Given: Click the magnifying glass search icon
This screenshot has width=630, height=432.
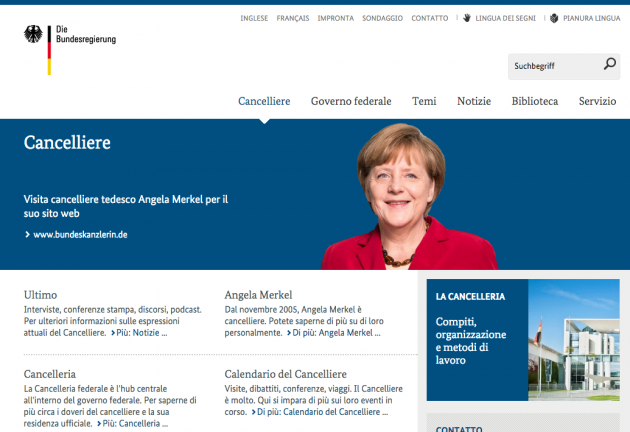Looking at the screenshot, I should (x=610, y=65).
